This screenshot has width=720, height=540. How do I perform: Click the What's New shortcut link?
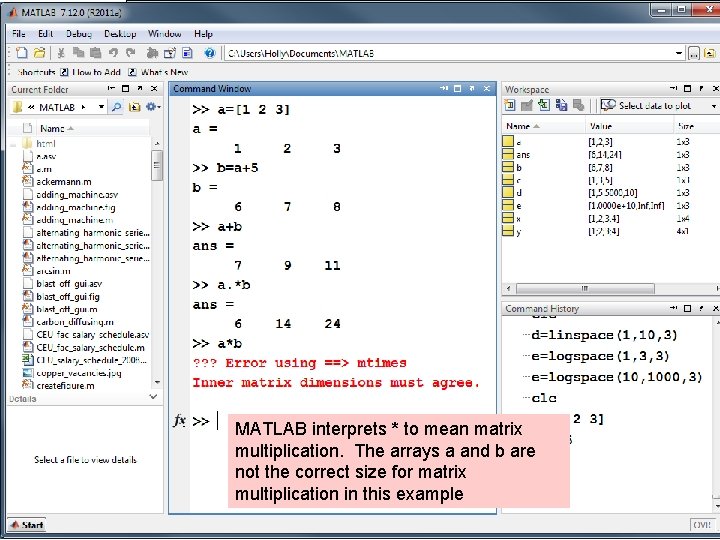click(x=158, y=72)
